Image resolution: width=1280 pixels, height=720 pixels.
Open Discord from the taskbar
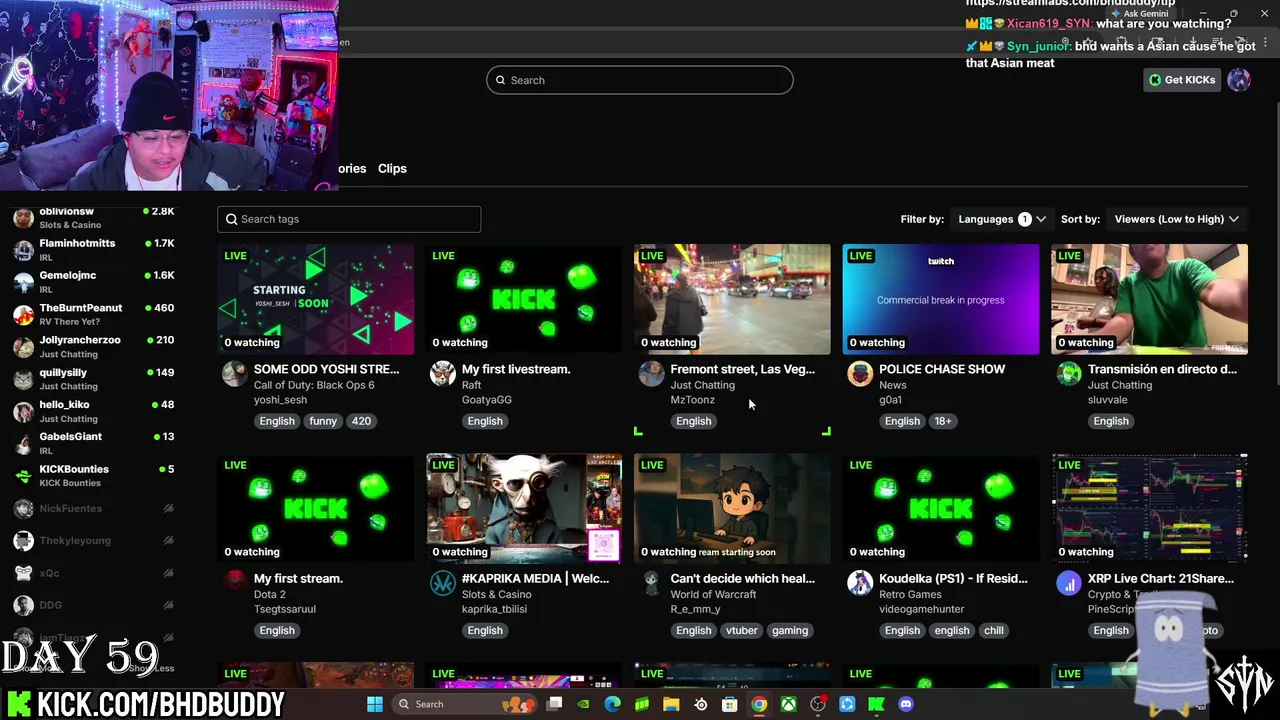[906, 704]
